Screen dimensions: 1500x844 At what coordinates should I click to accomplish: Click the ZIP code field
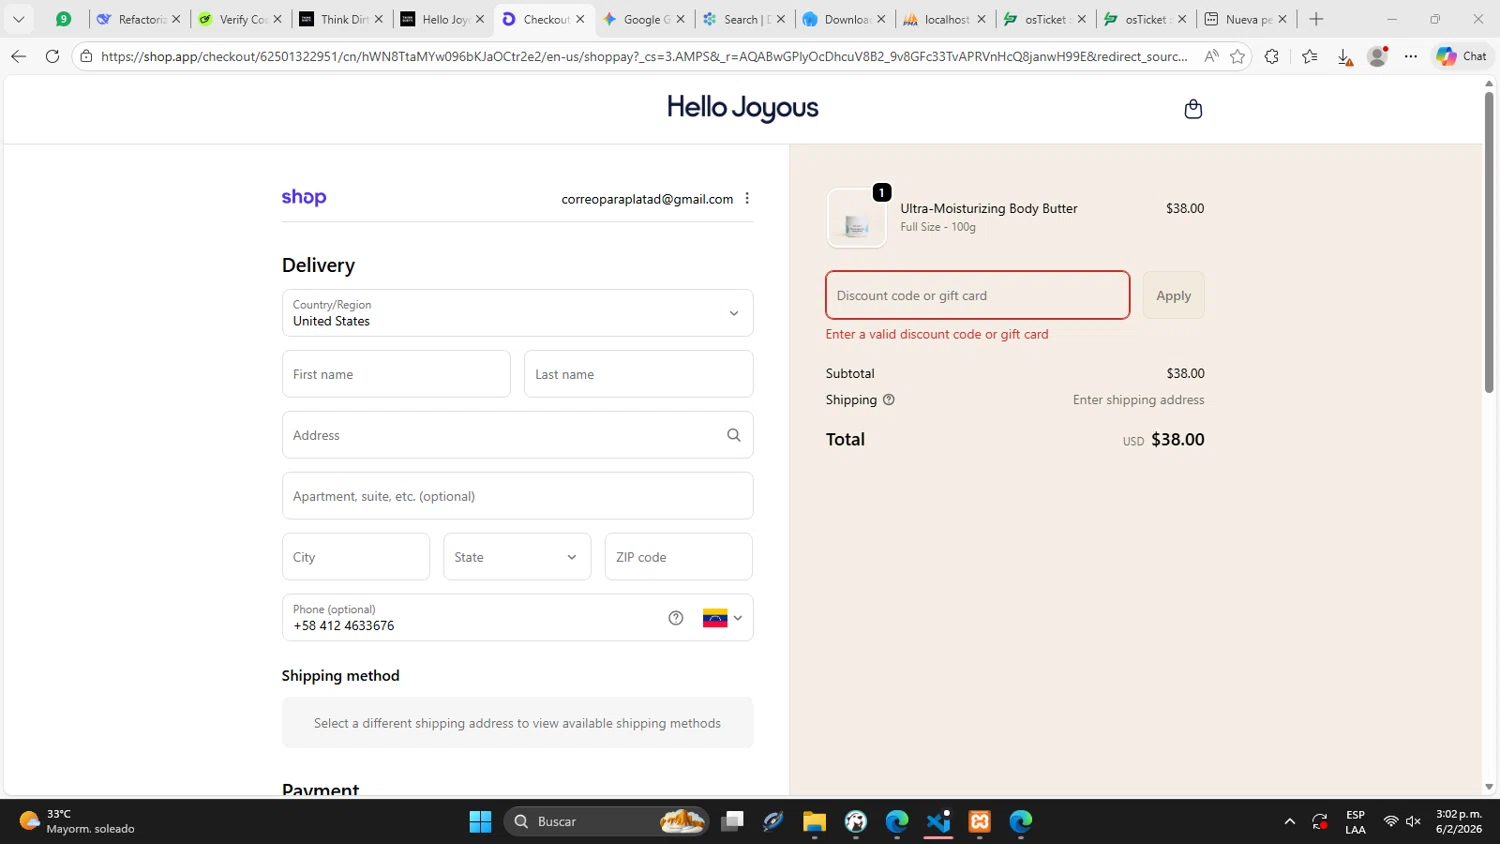tap(679, 557)
